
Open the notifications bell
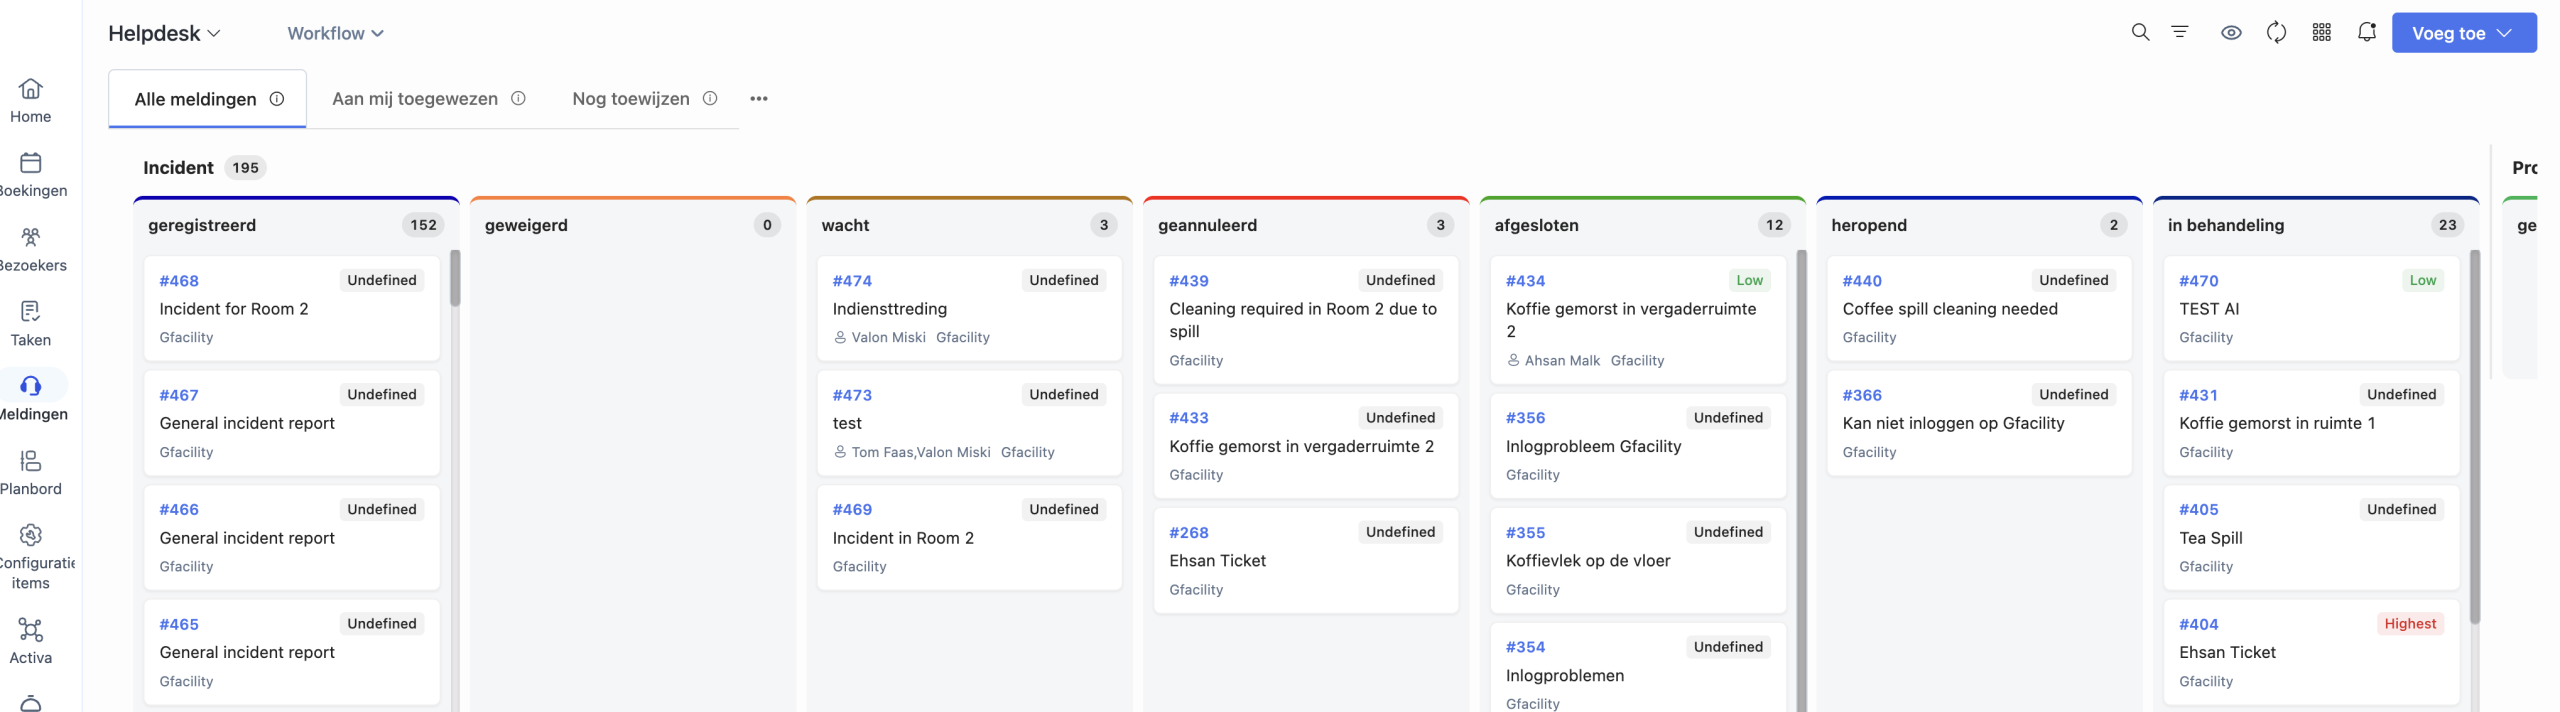(x=2366, y=33)
